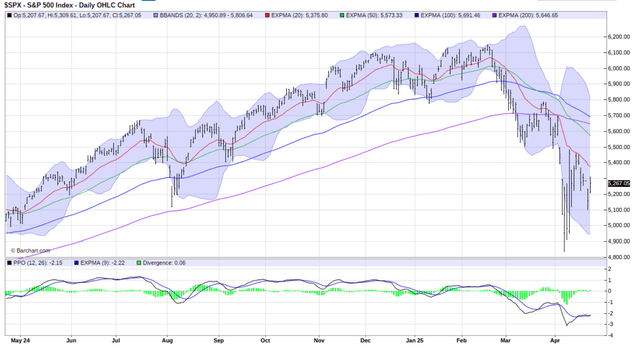This screenshot has width=640, height=360.
Task: Click the EXPMA (50): 5,573.33 label
Action: (x=374, y=16)
